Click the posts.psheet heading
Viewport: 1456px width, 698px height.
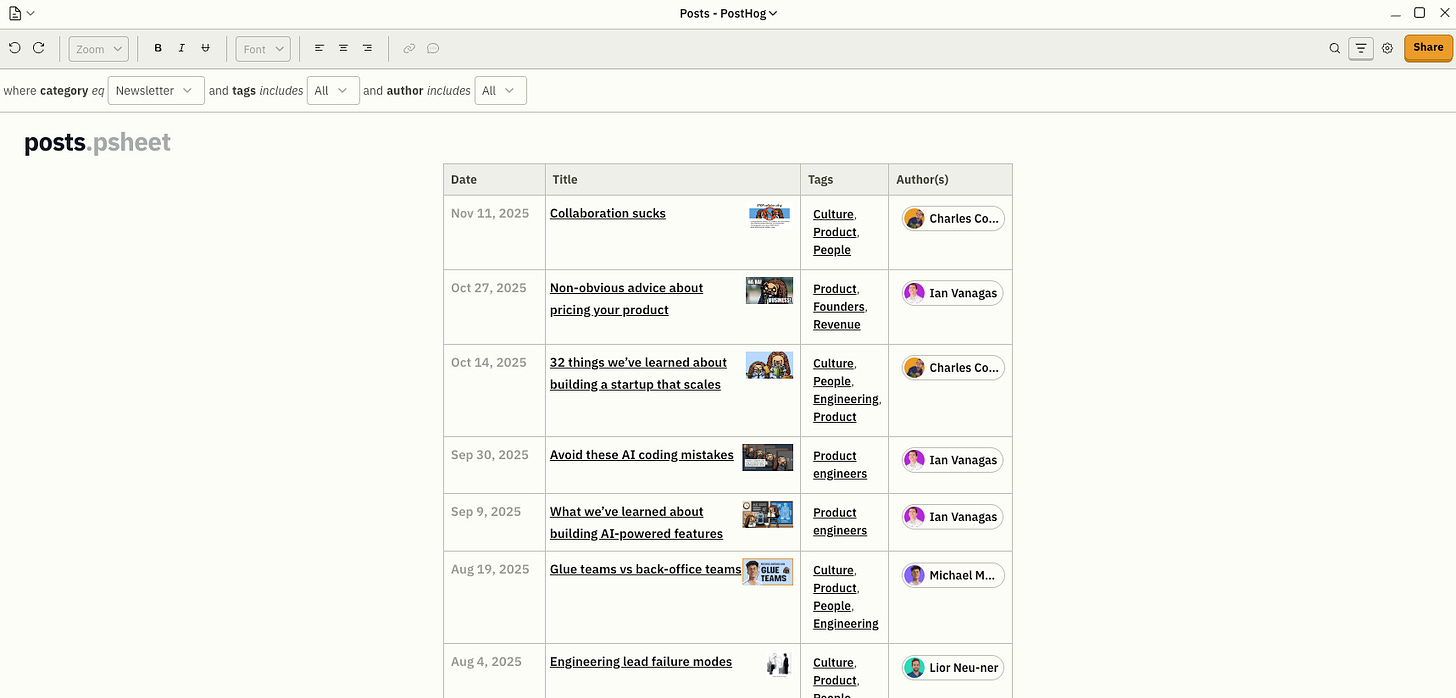pos(97,143)
